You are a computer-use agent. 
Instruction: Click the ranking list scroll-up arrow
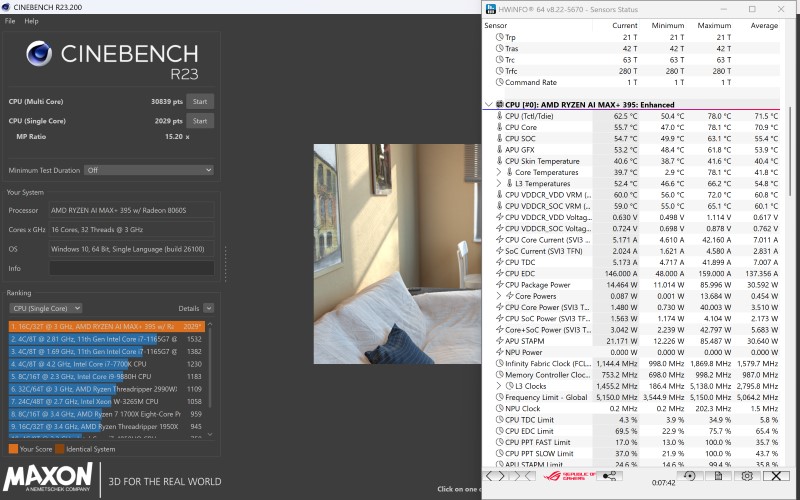coord(210,324)
